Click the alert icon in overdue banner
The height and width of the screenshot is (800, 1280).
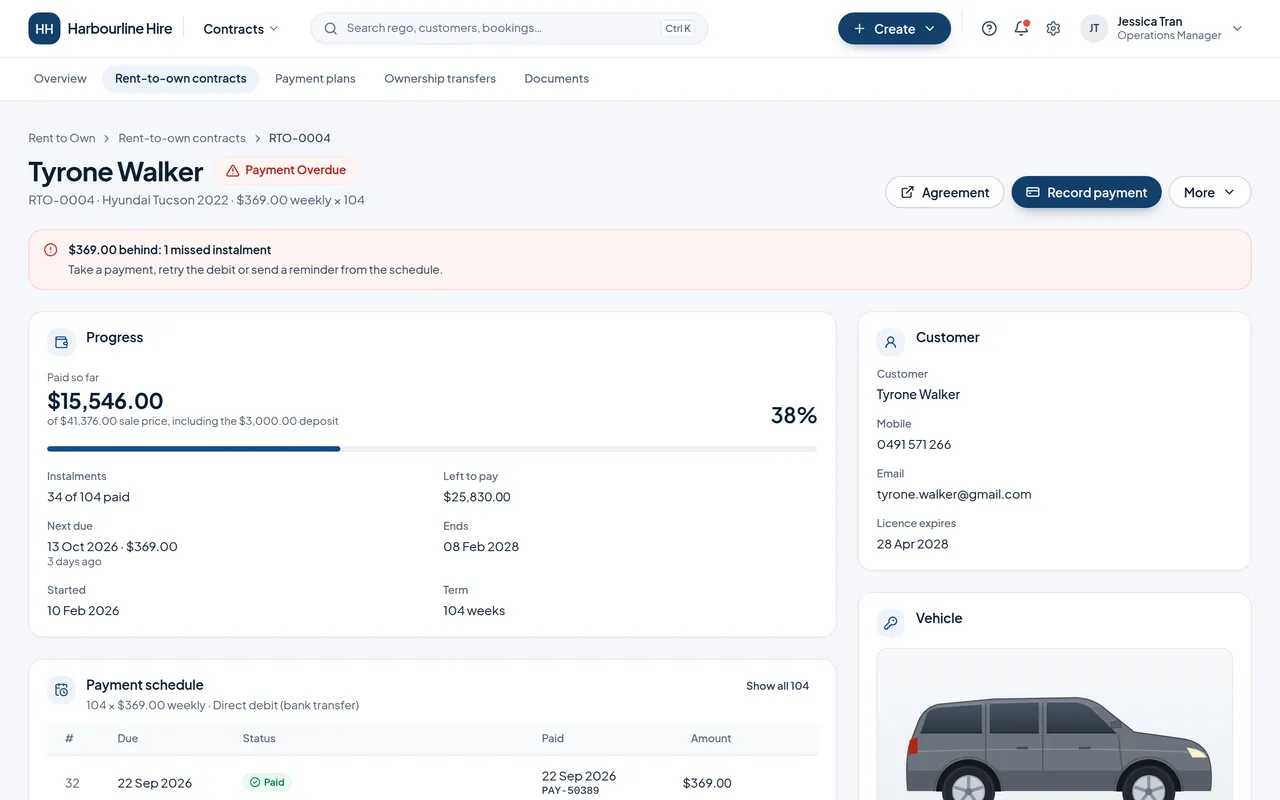[x=51, y=250]
